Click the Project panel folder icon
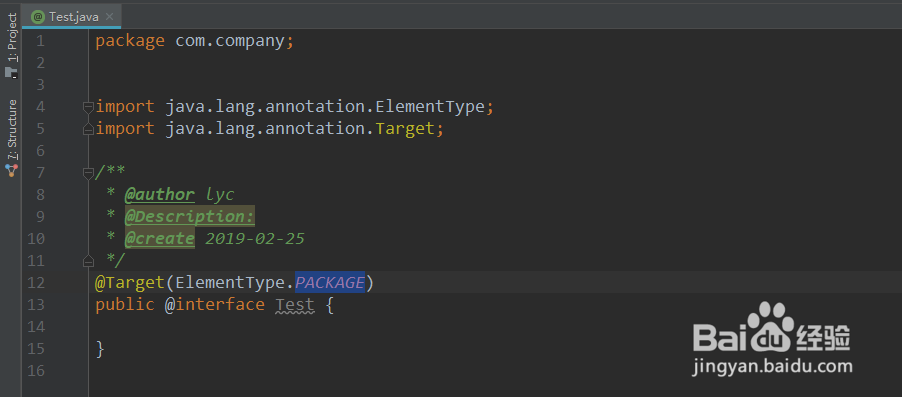 point(12,72)
